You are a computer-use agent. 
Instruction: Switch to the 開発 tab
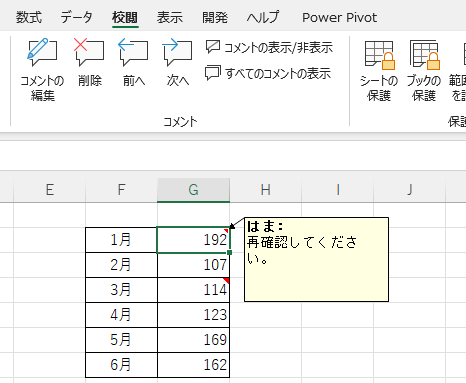coord(215,17)
